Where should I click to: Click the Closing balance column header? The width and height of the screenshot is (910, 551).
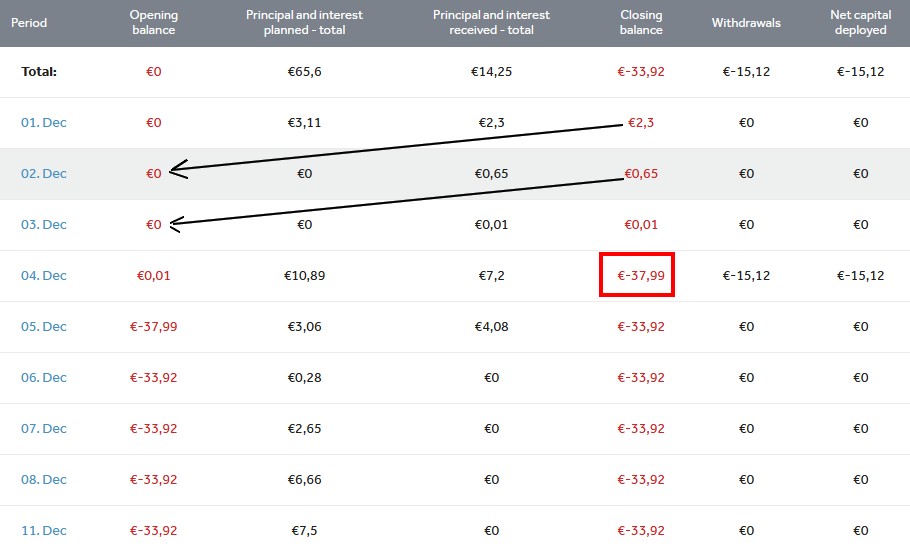point(641,23)
